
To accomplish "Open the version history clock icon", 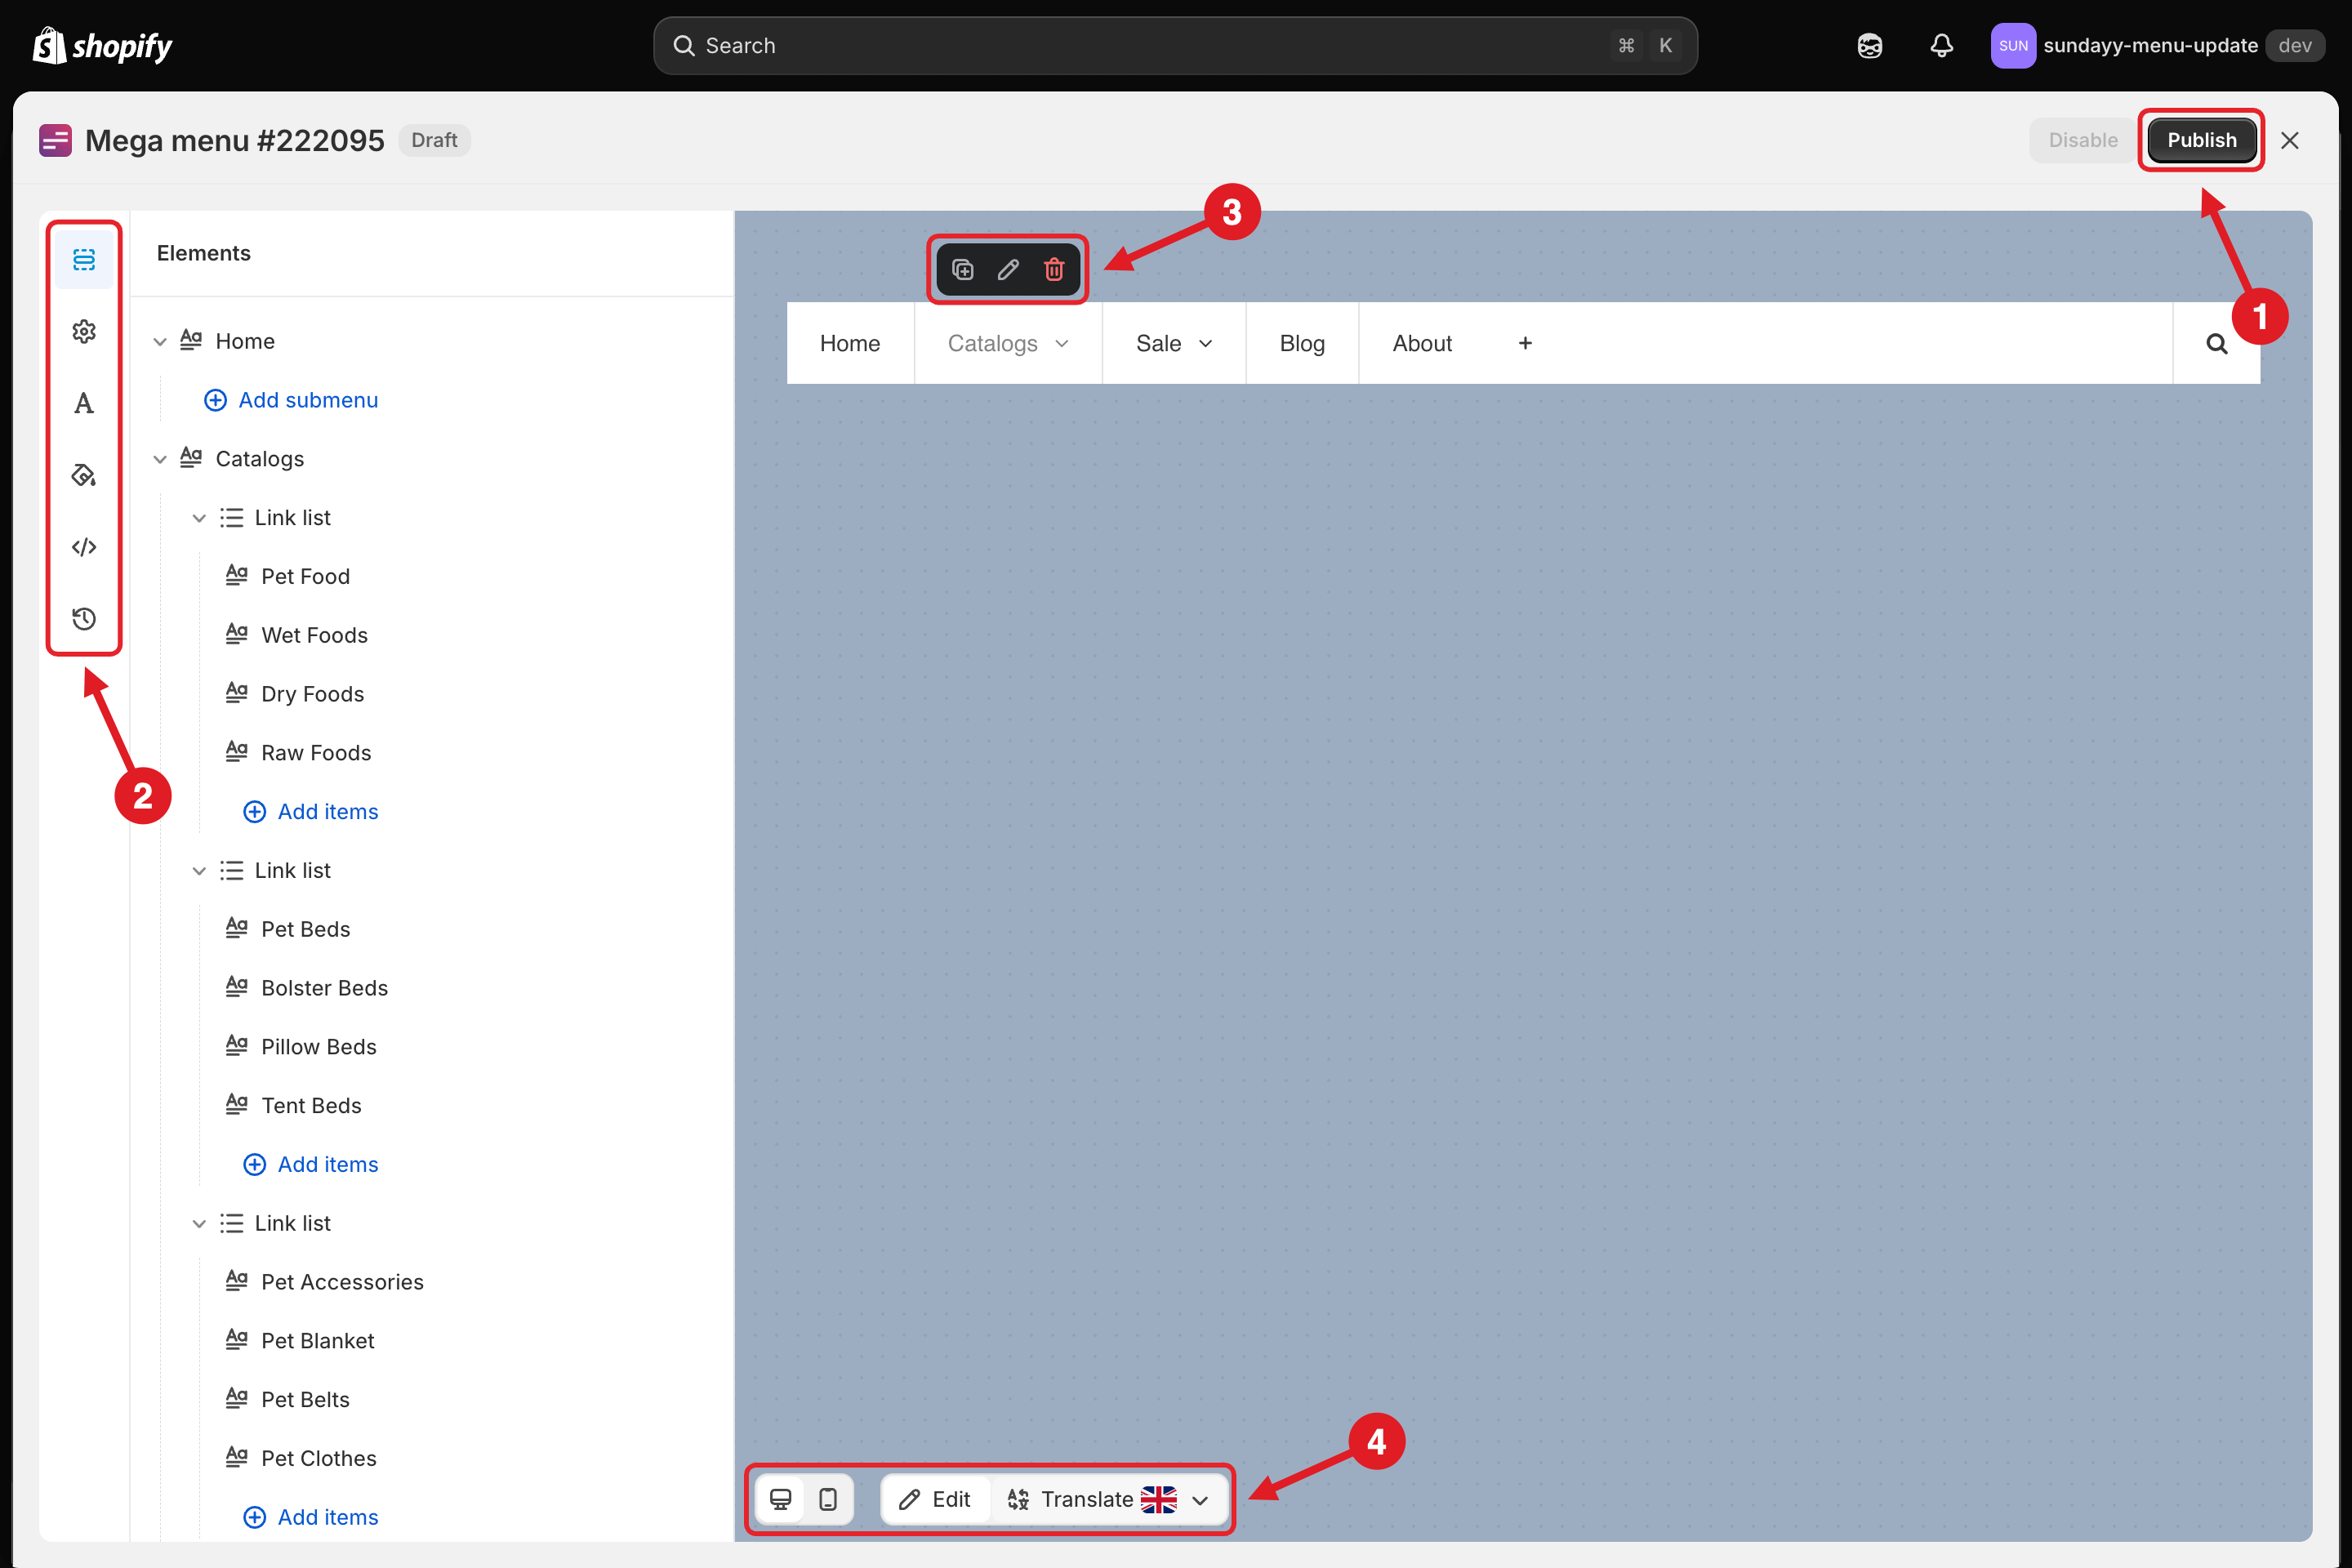I will [84, 619].
